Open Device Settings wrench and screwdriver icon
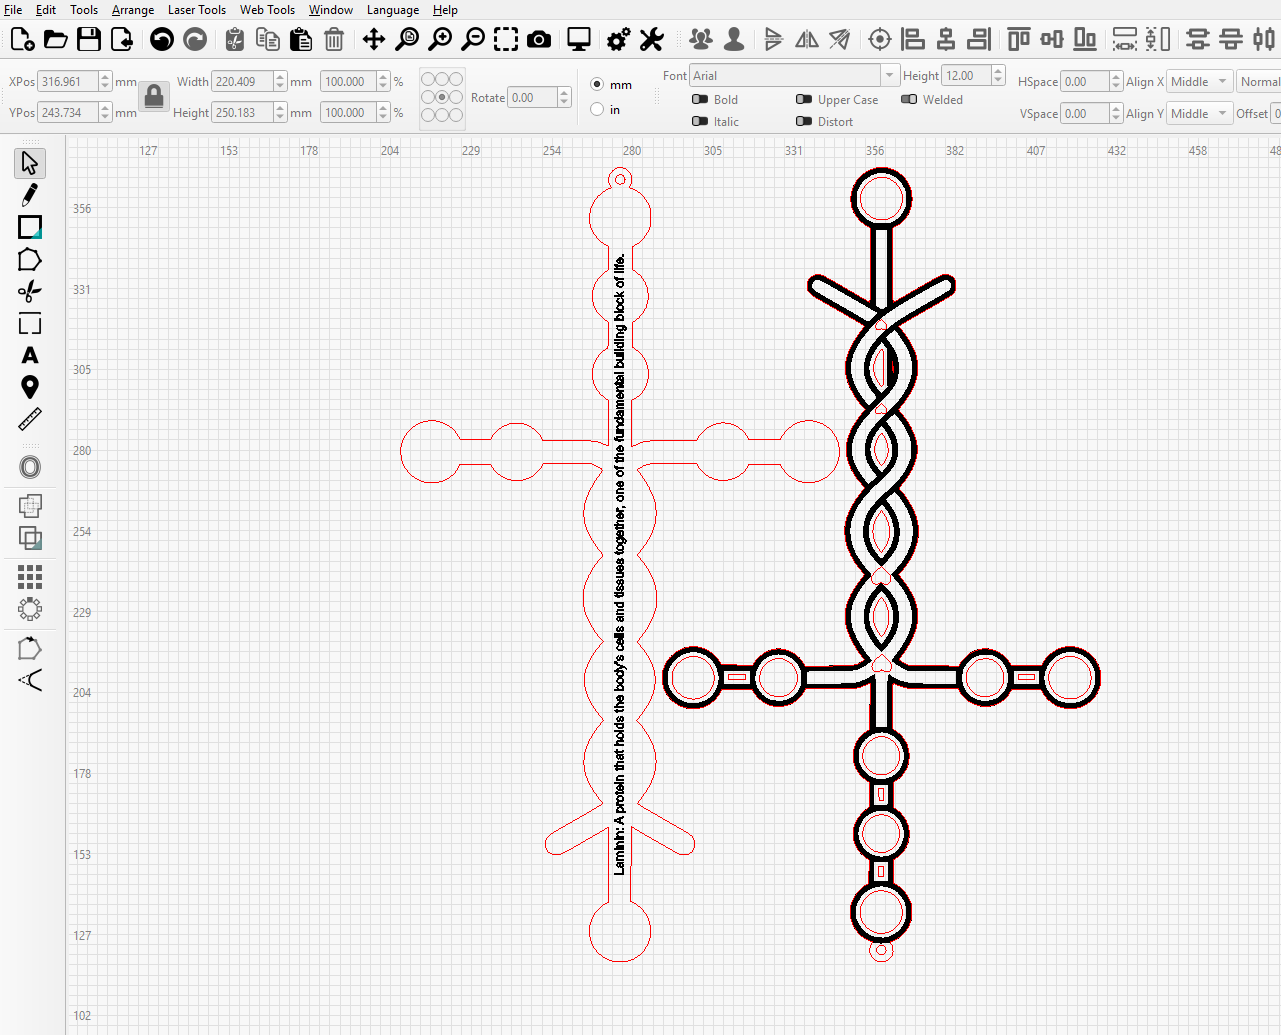1281x1035 pixels. coord(652,39)
